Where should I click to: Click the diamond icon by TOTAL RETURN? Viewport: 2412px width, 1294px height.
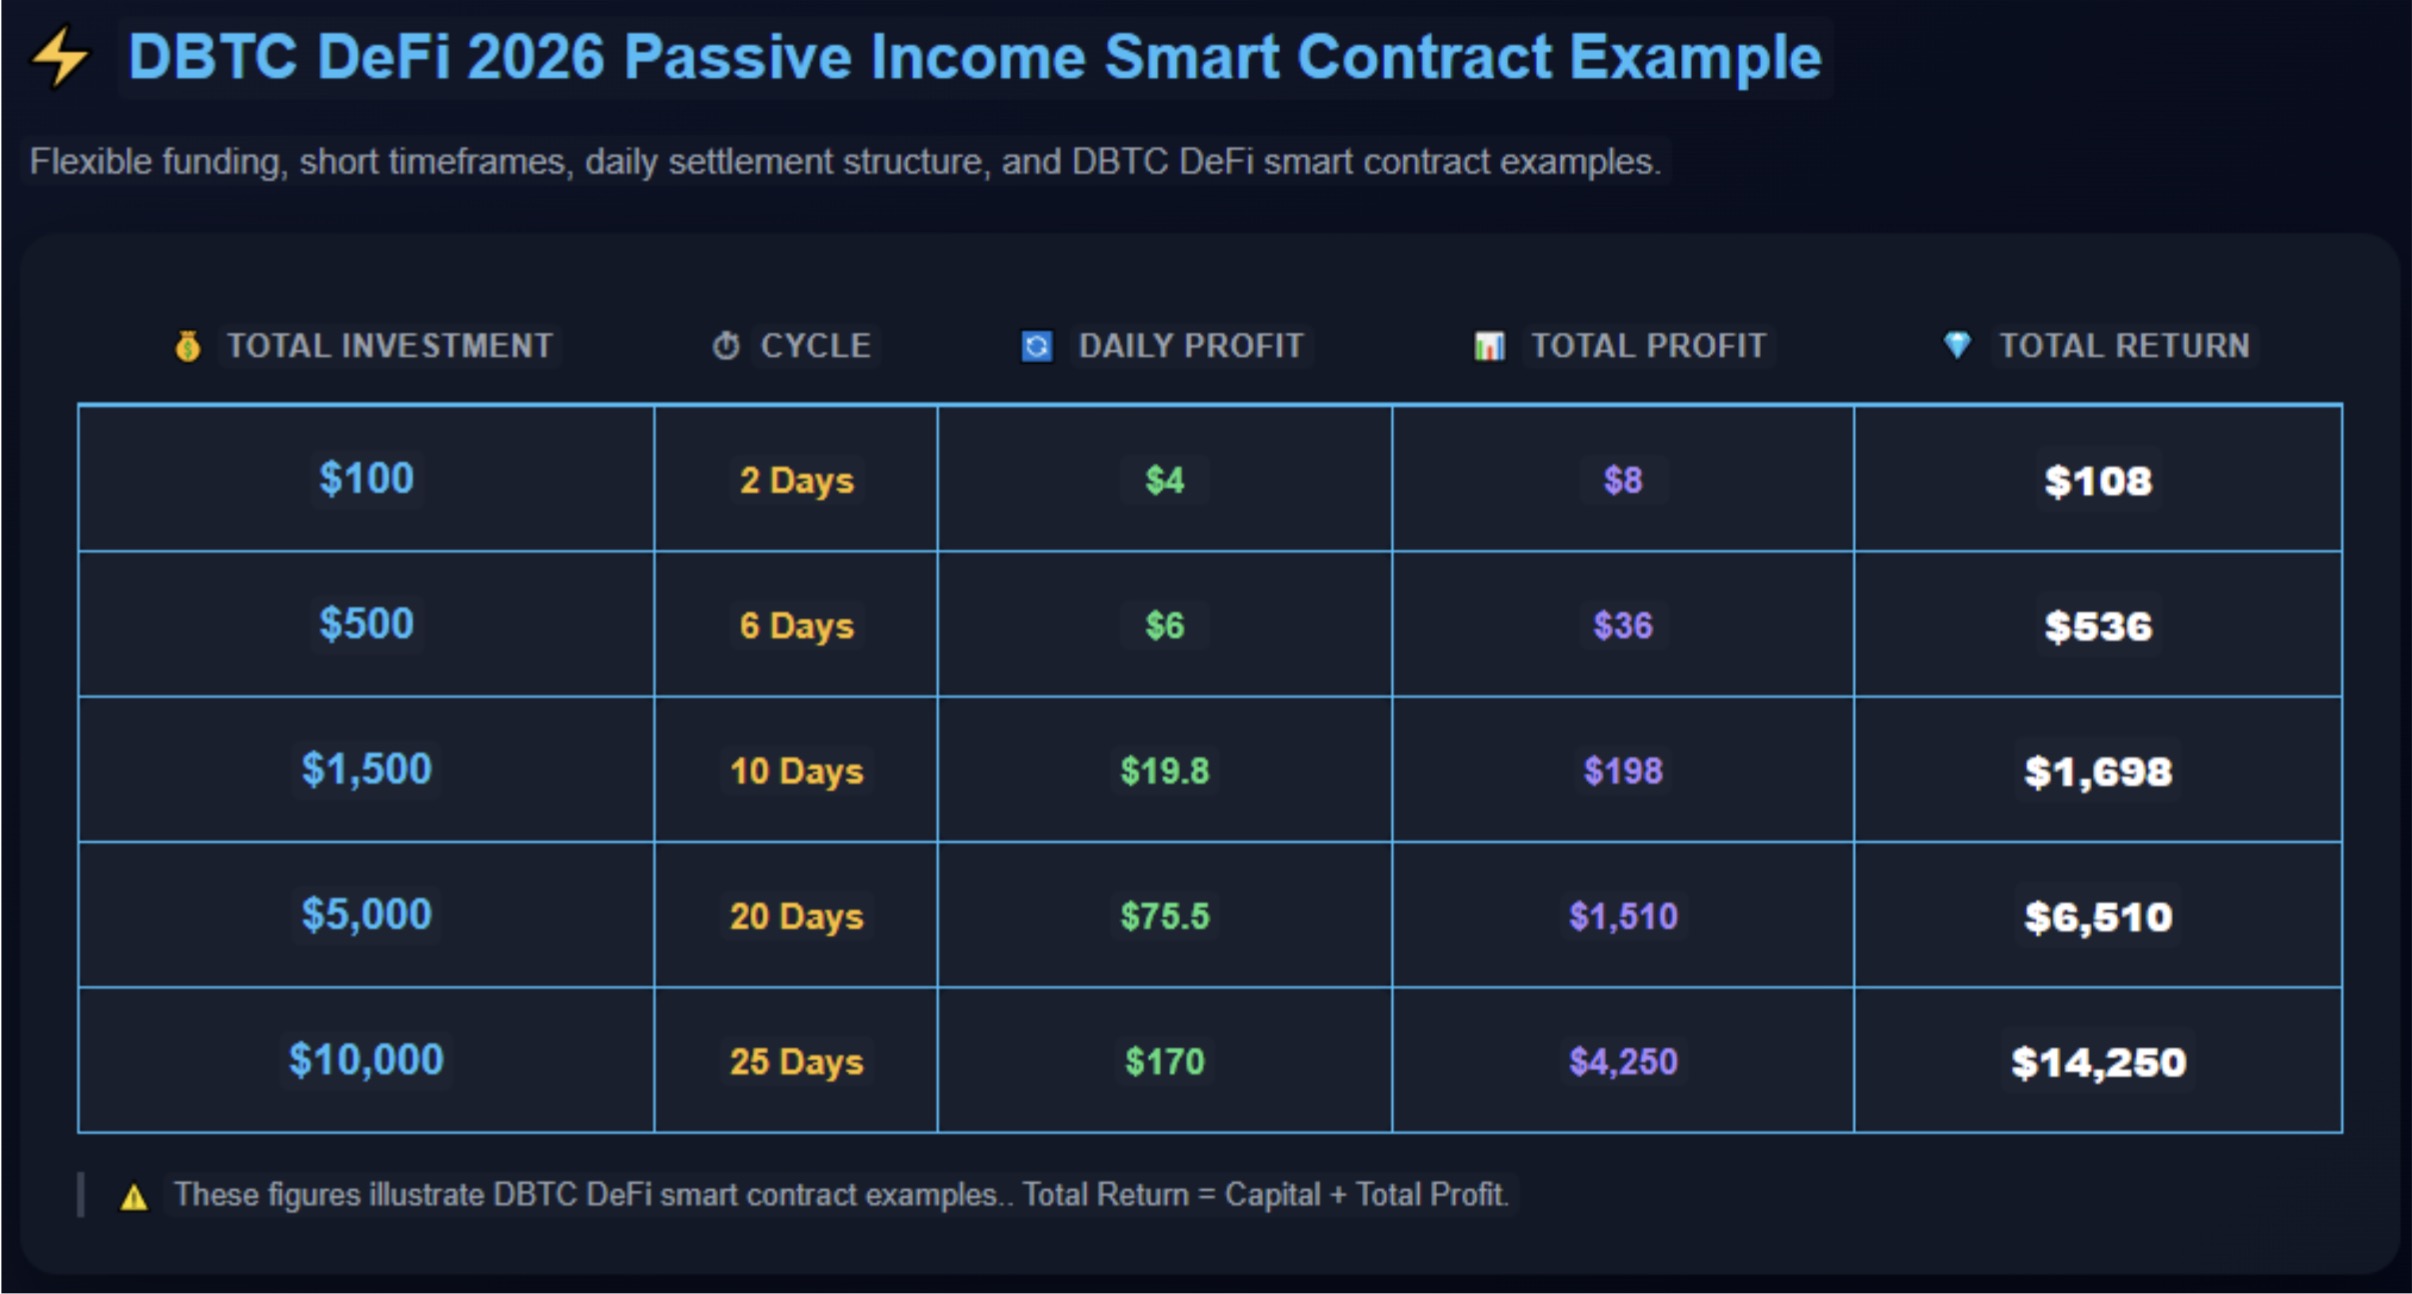[1957, 345]
